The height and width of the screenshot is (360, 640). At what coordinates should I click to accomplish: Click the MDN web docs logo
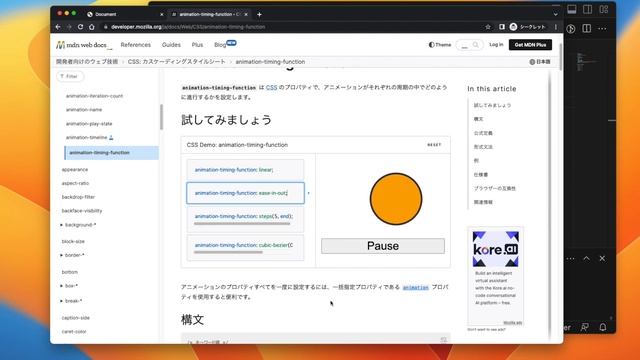[x=84, y=45]
